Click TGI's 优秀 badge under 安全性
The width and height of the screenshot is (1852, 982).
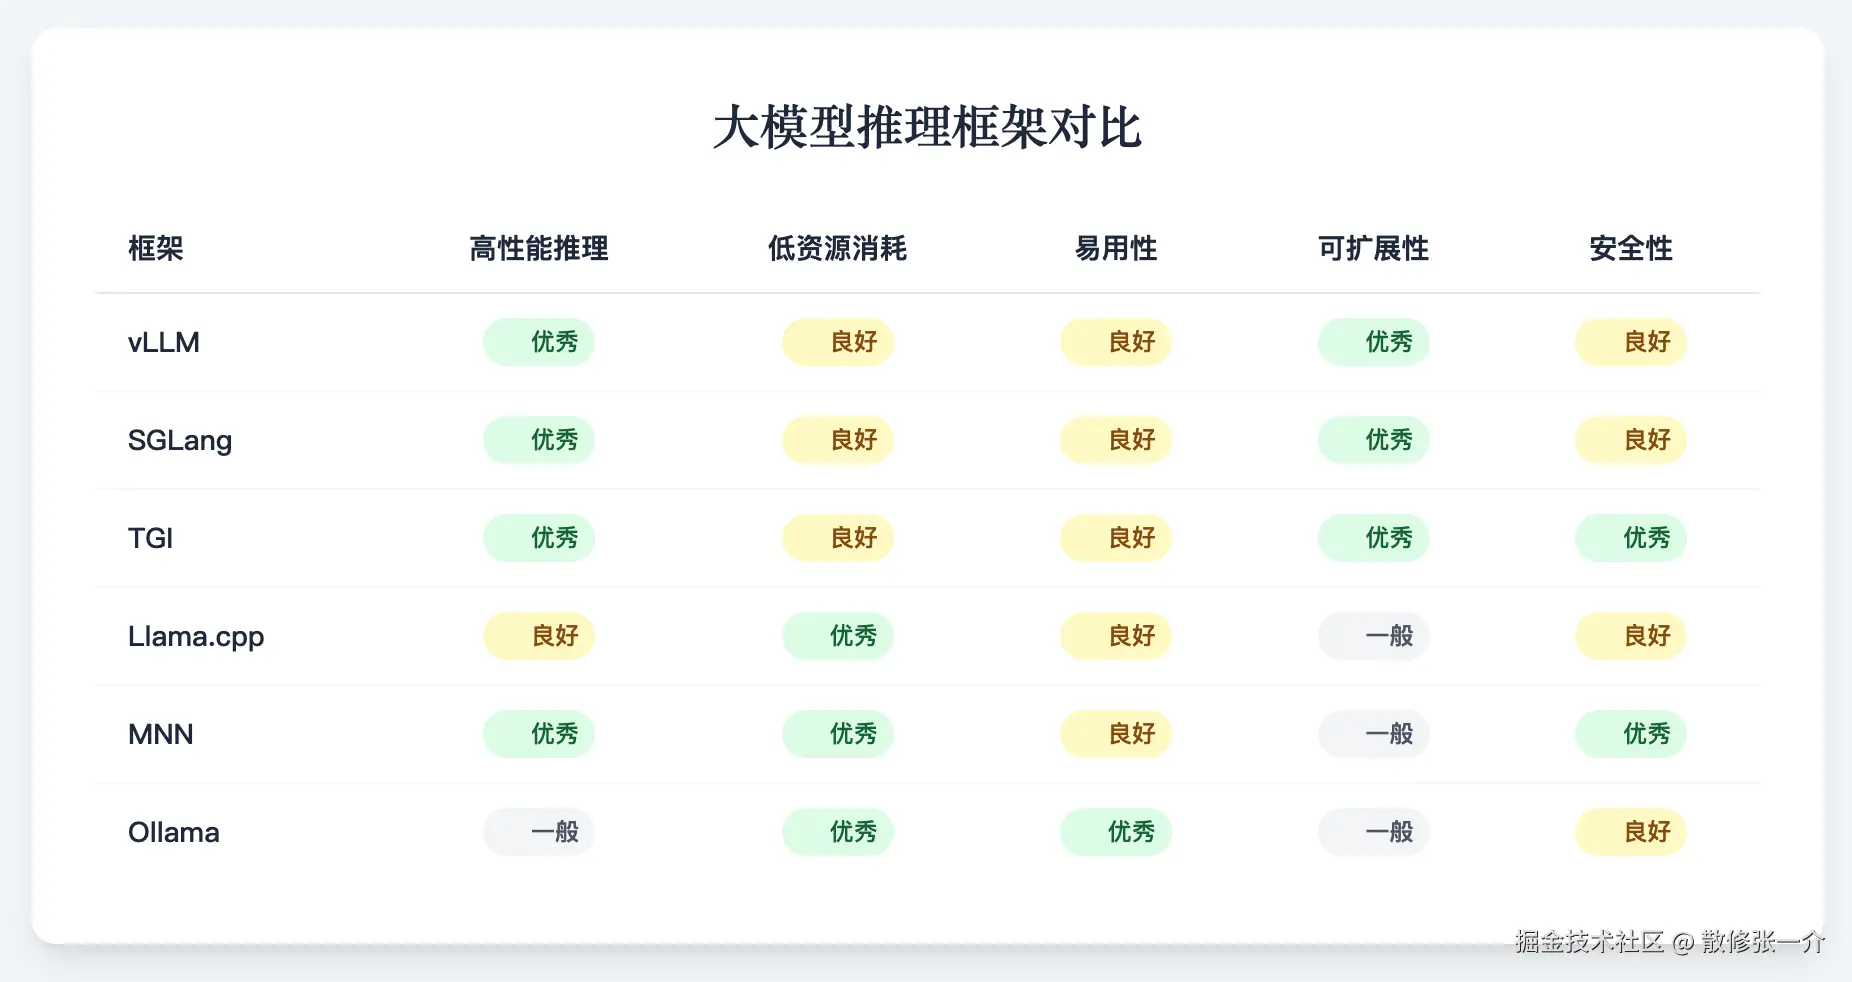click(x=1631, y=538)
